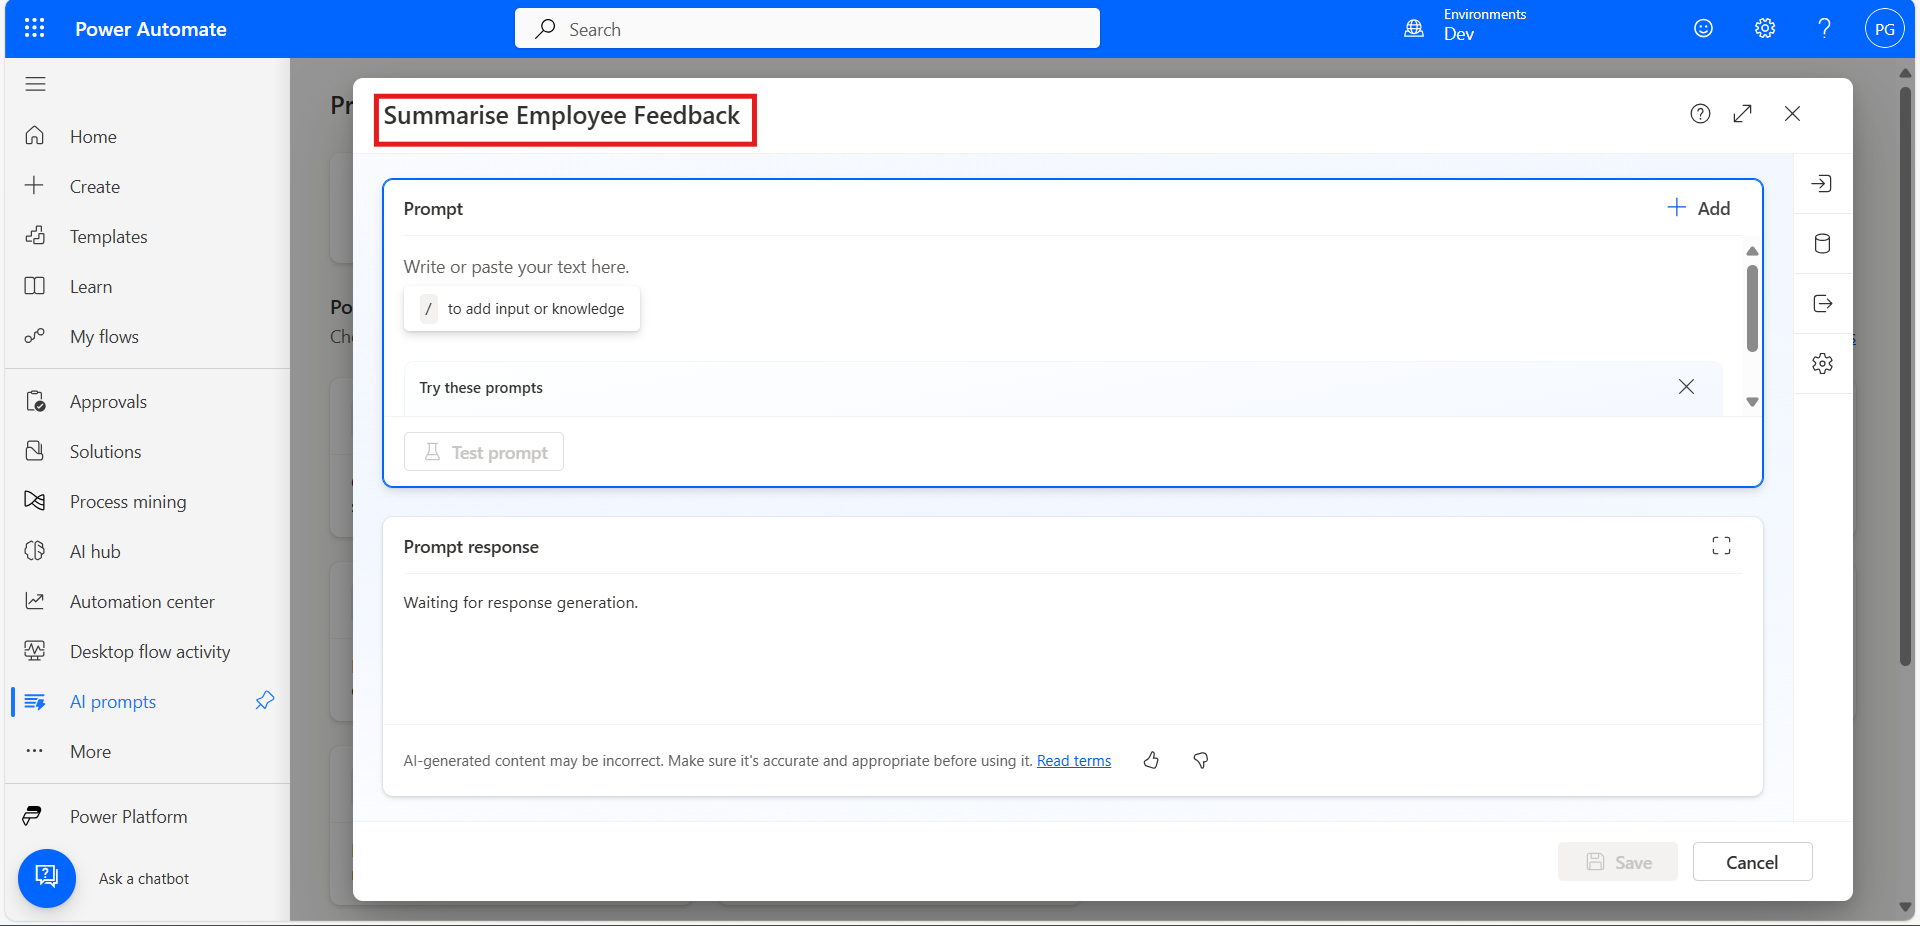Screen dimensions: 1920x926
Task: Click the thumbs up feedback icon
Action: (x=1151, y=761)
